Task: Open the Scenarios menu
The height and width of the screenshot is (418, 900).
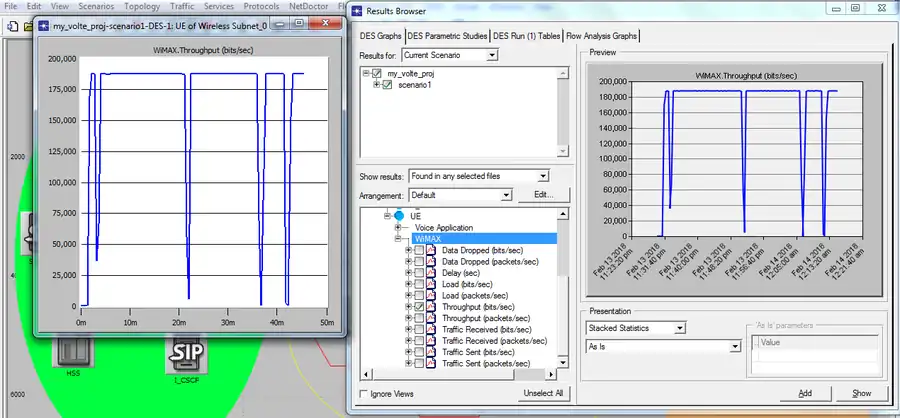Action: click(x=96, y=6)
